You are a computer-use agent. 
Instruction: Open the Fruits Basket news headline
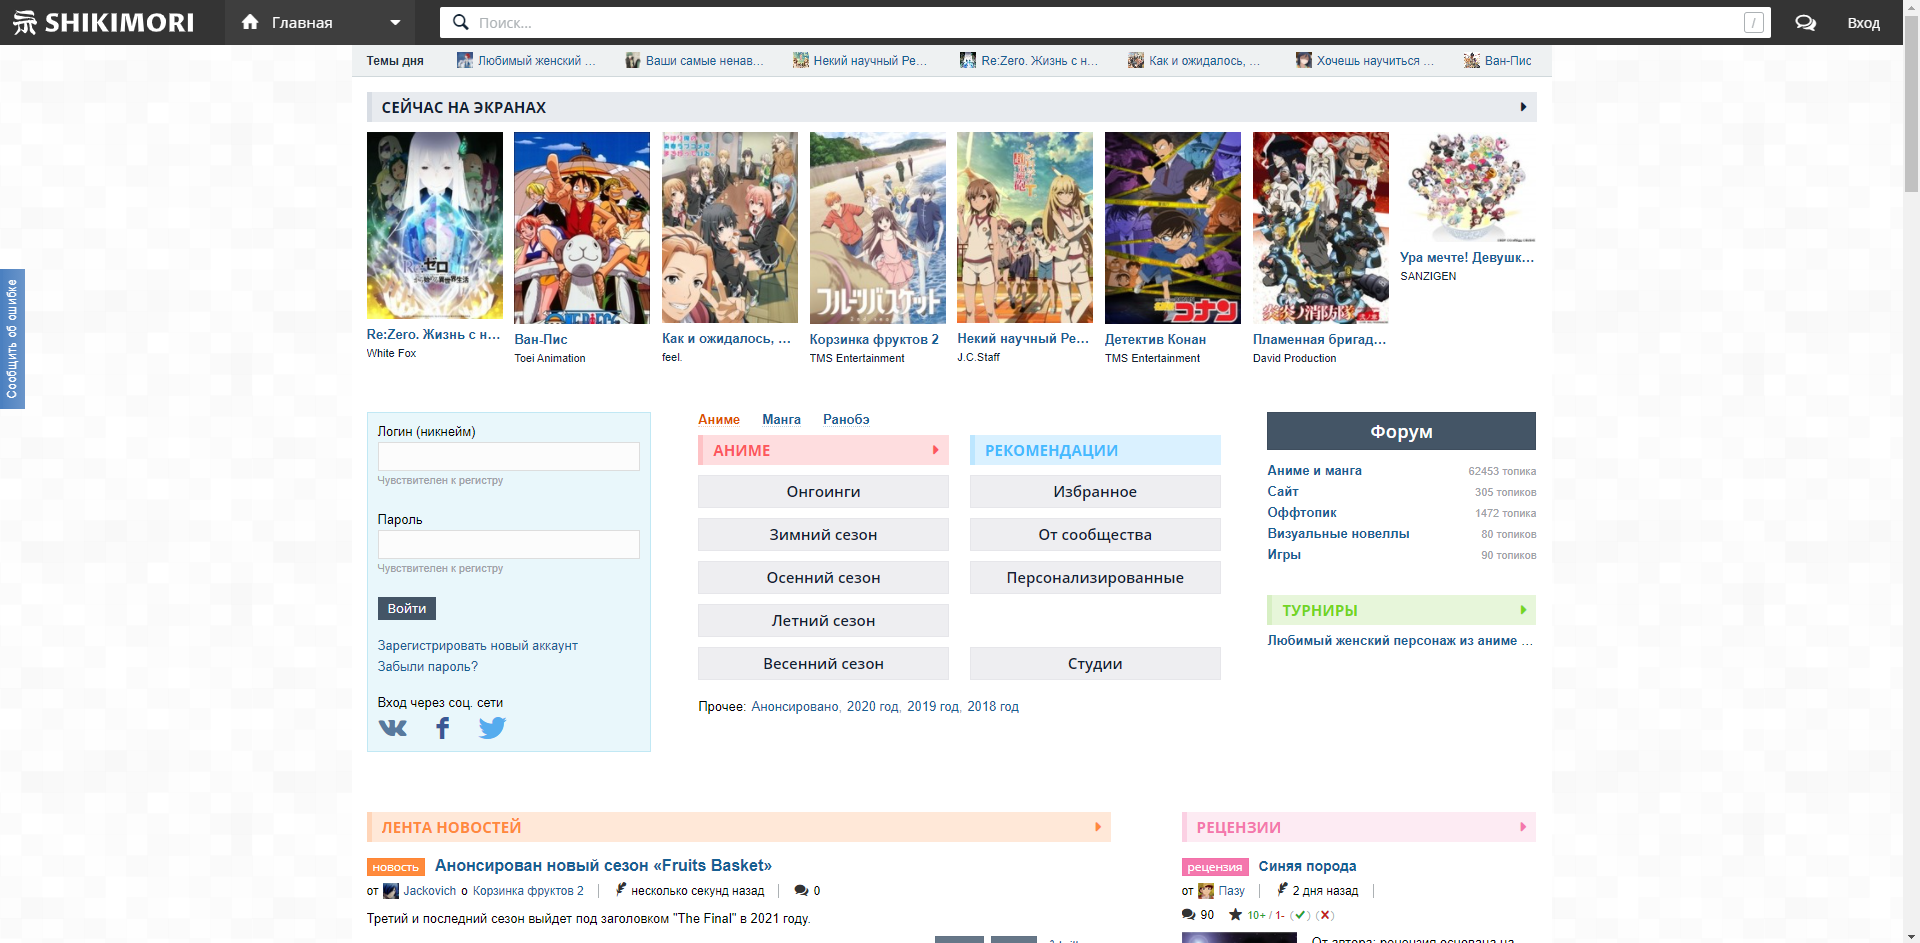tap(603, 866)
